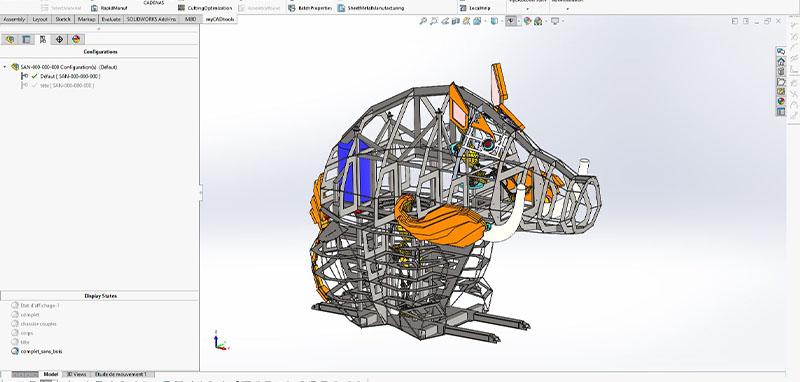Open the Etude de mouvement 1 tab
Image resolution: width=800 pixels, height=382 pixels.
pyautogui.click(x=123, y=374)
